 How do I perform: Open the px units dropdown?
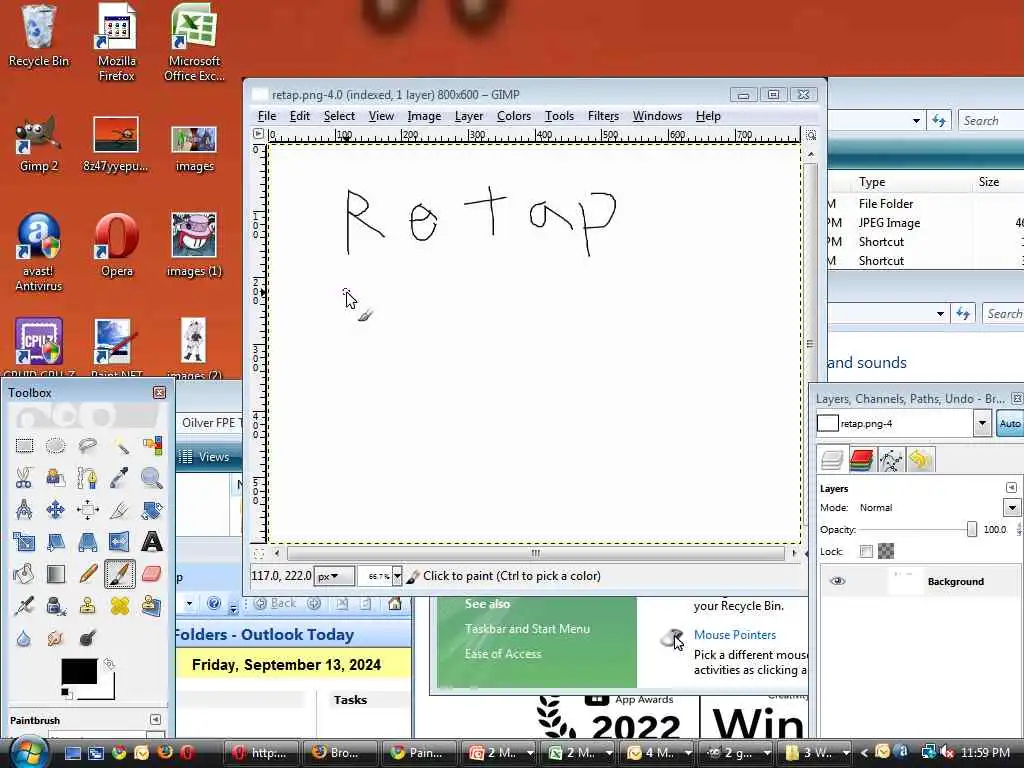(334, 576)
